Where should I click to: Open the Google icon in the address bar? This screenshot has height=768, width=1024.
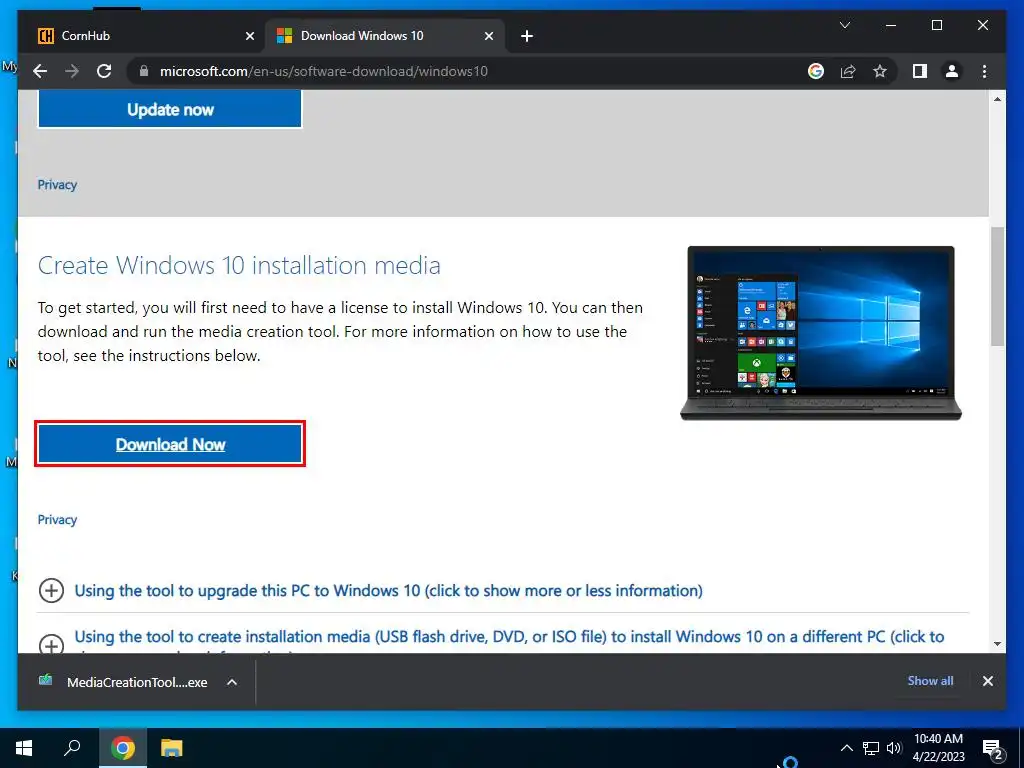tap(816, 71)
